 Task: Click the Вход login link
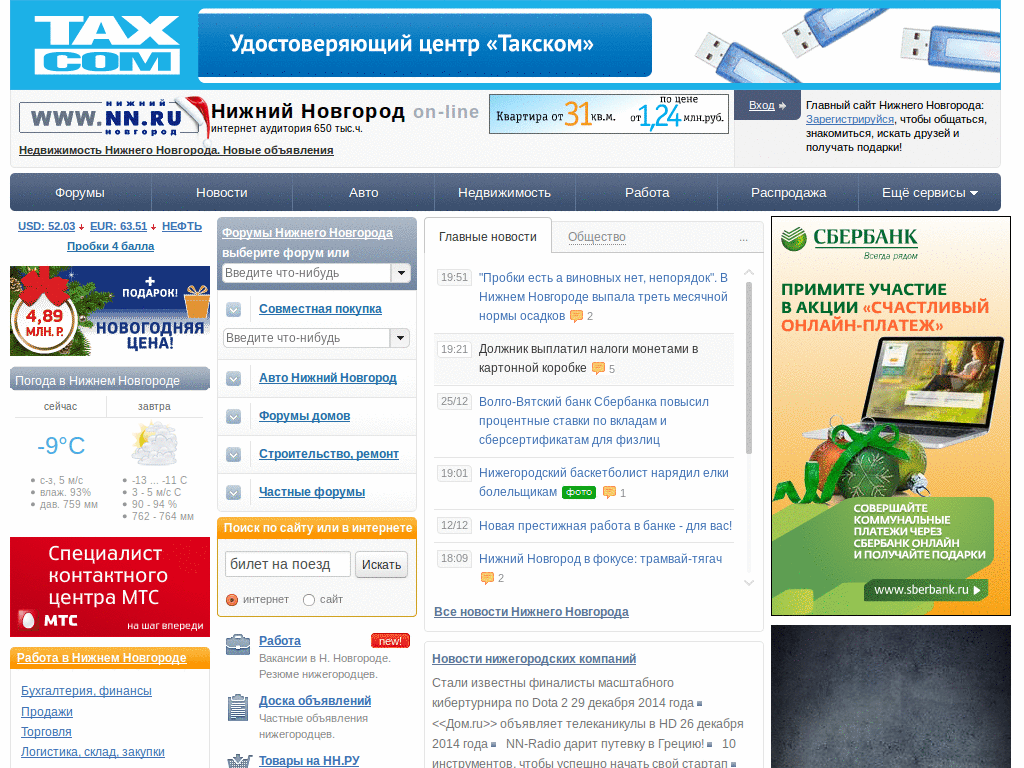(761, 105)
